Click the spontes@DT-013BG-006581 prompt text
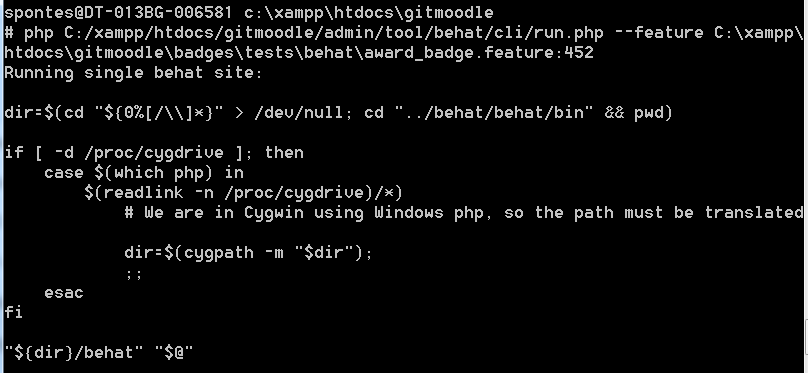This screenshot has height=373, width=808. [118, 12]
